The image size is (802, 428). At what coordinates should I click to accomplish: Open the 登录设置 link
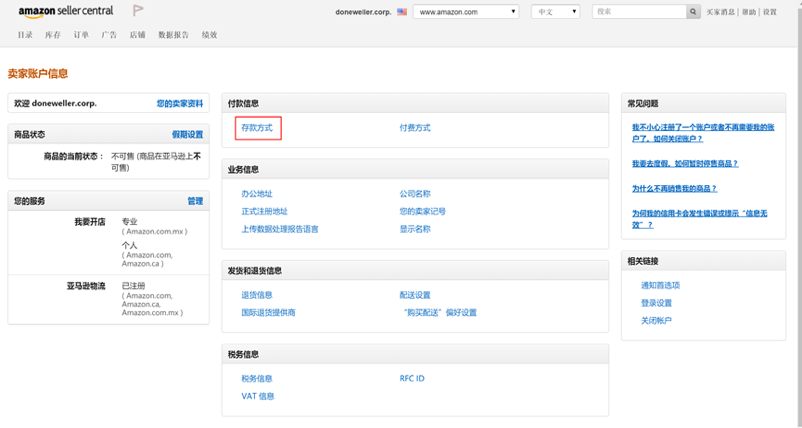(656, 303)
